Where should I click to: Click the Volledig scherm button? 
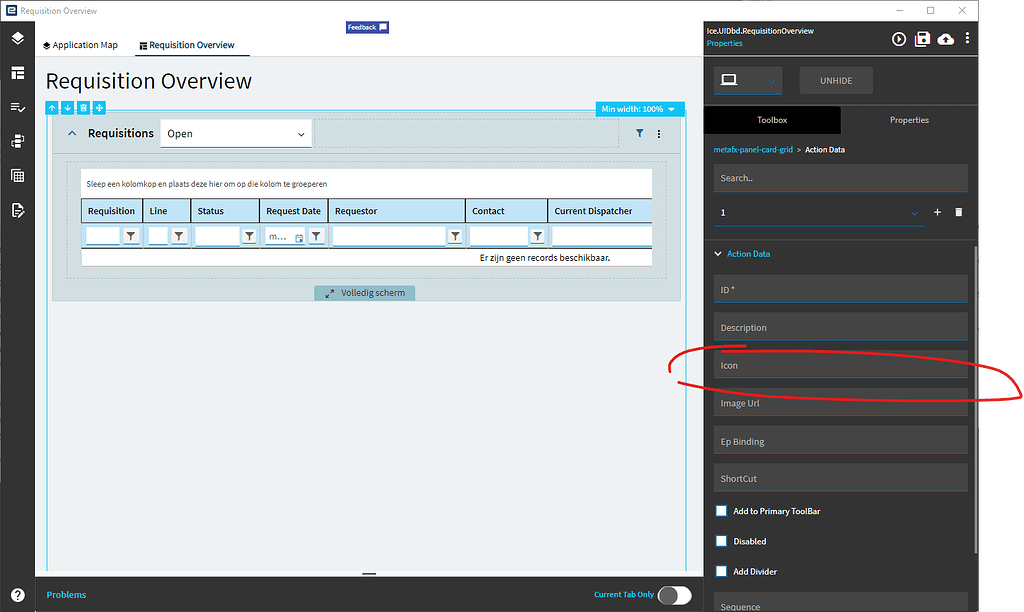pos(365,292)
